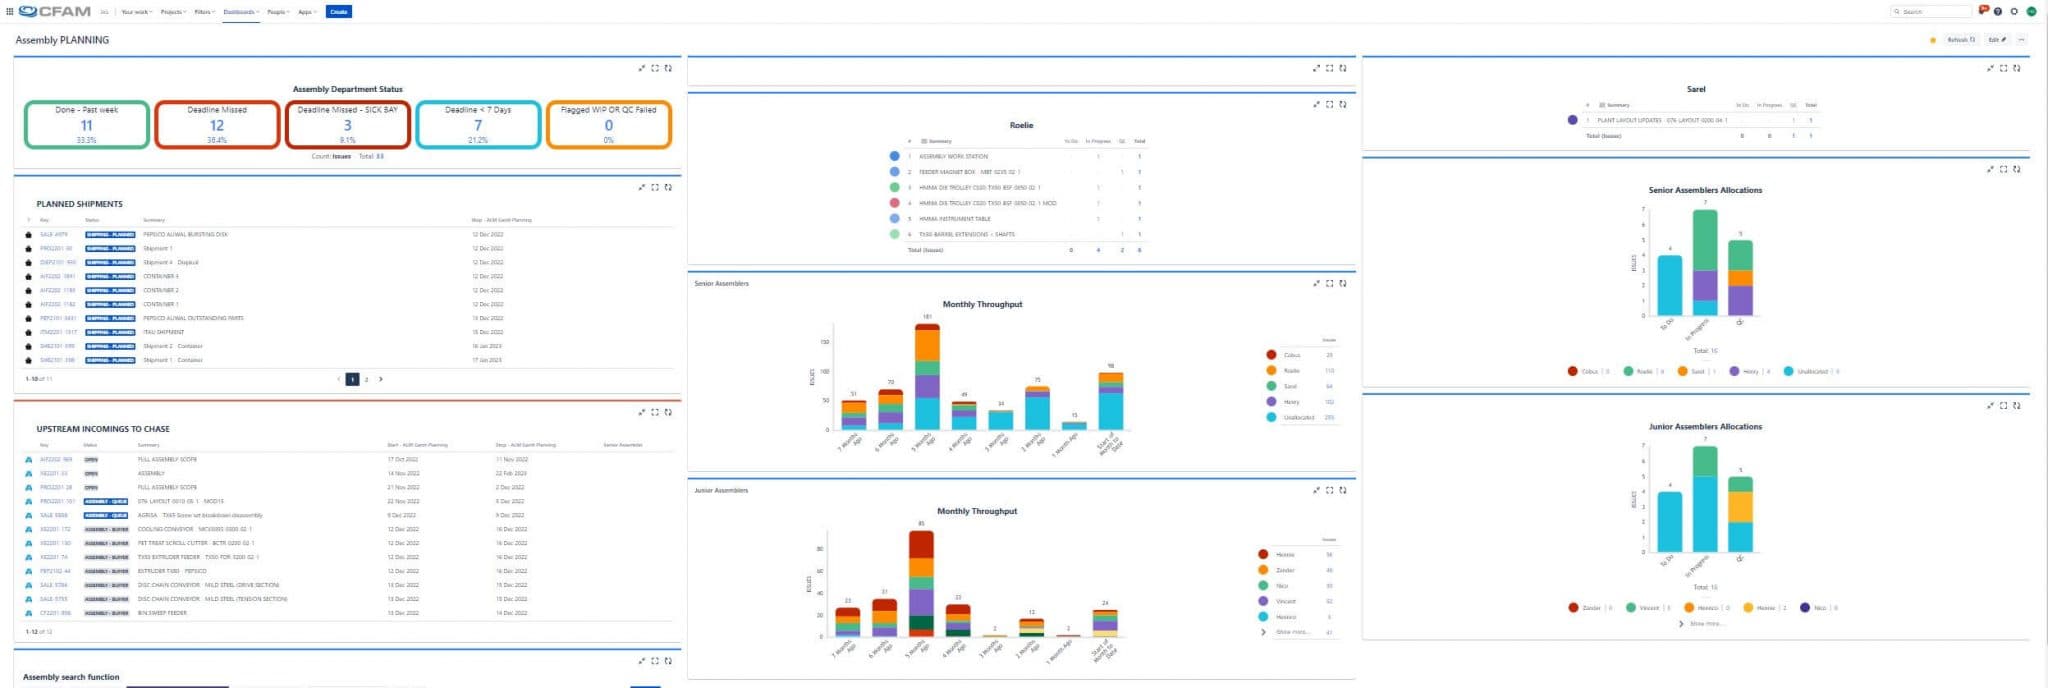Open the People menu

(x=278, y=12)
